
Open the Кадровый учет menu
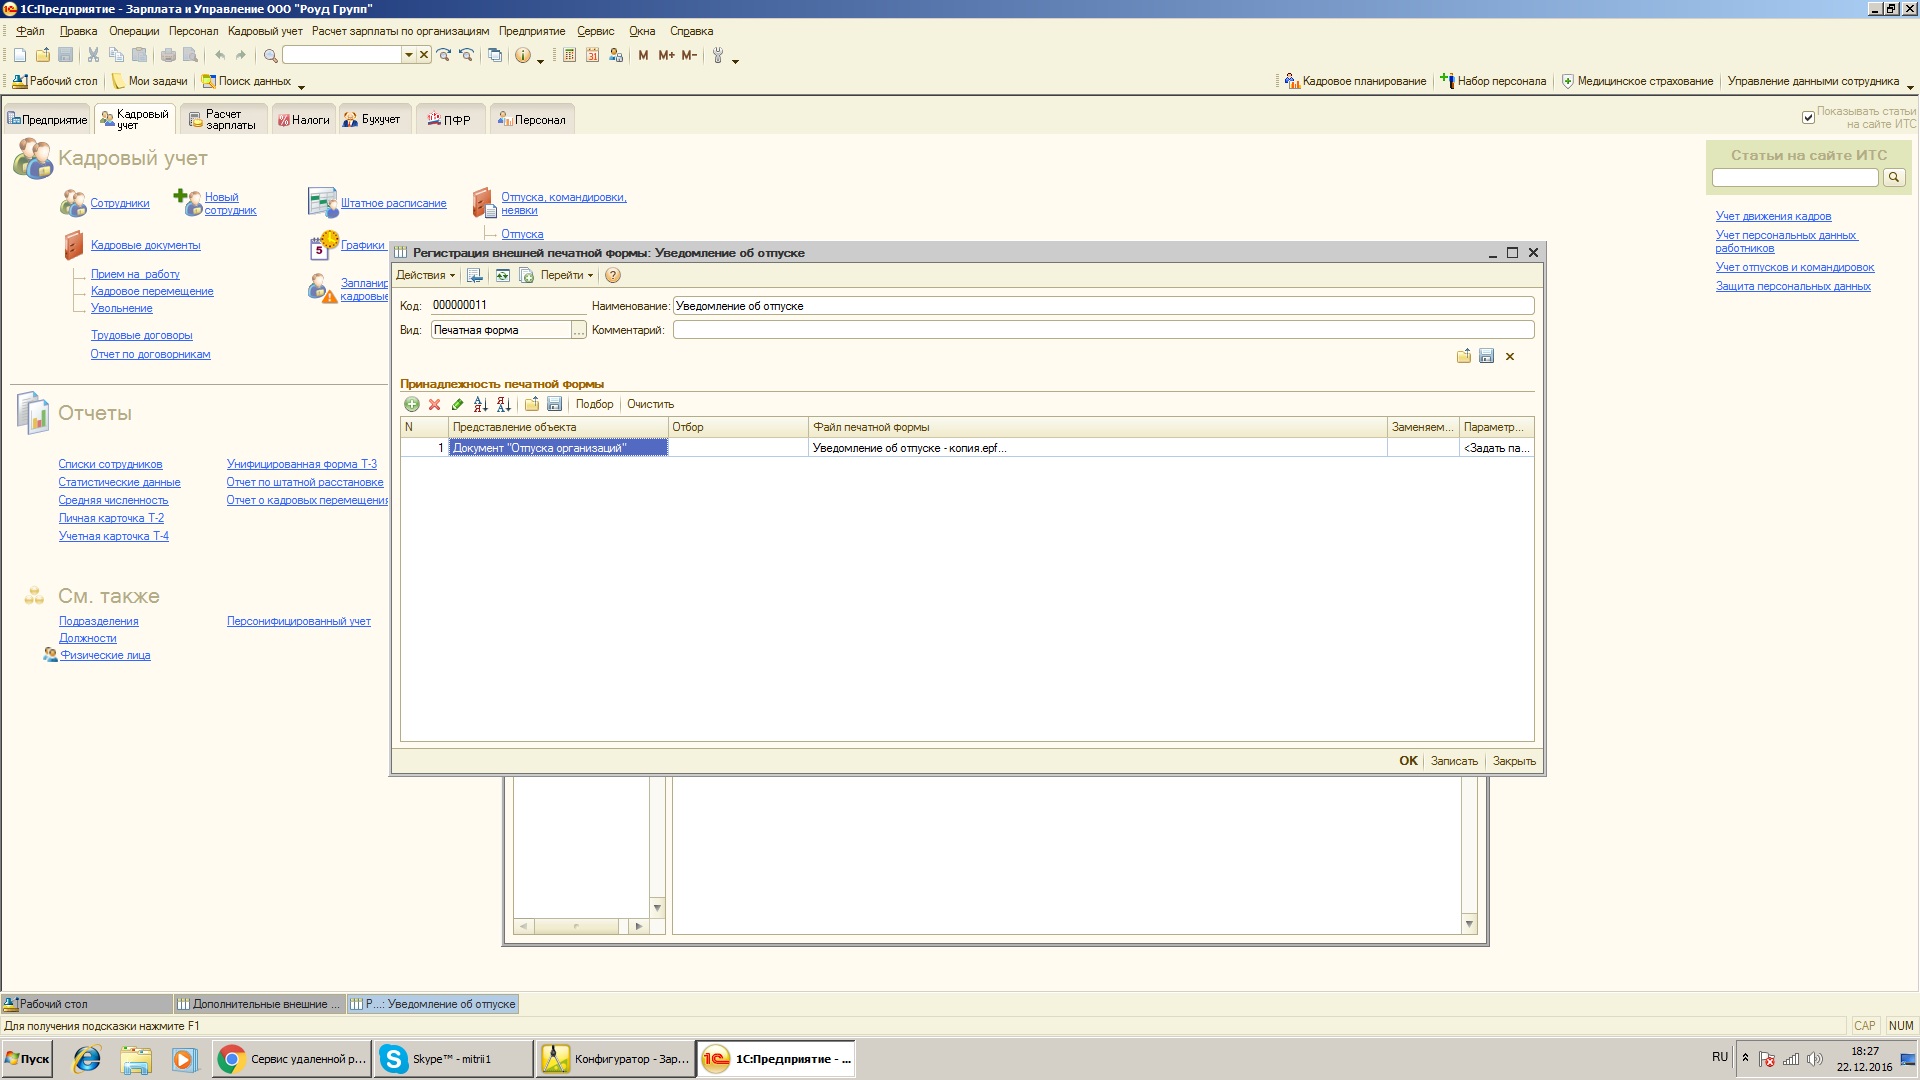click(x=264, y=31)
